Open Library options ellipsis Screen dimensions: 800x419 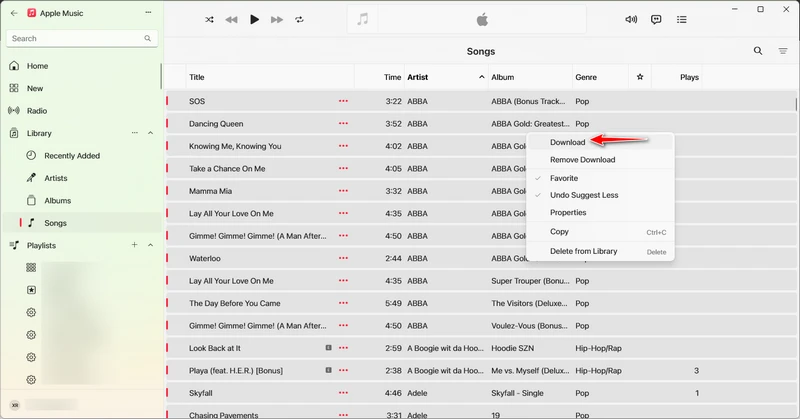coord(135,133)
